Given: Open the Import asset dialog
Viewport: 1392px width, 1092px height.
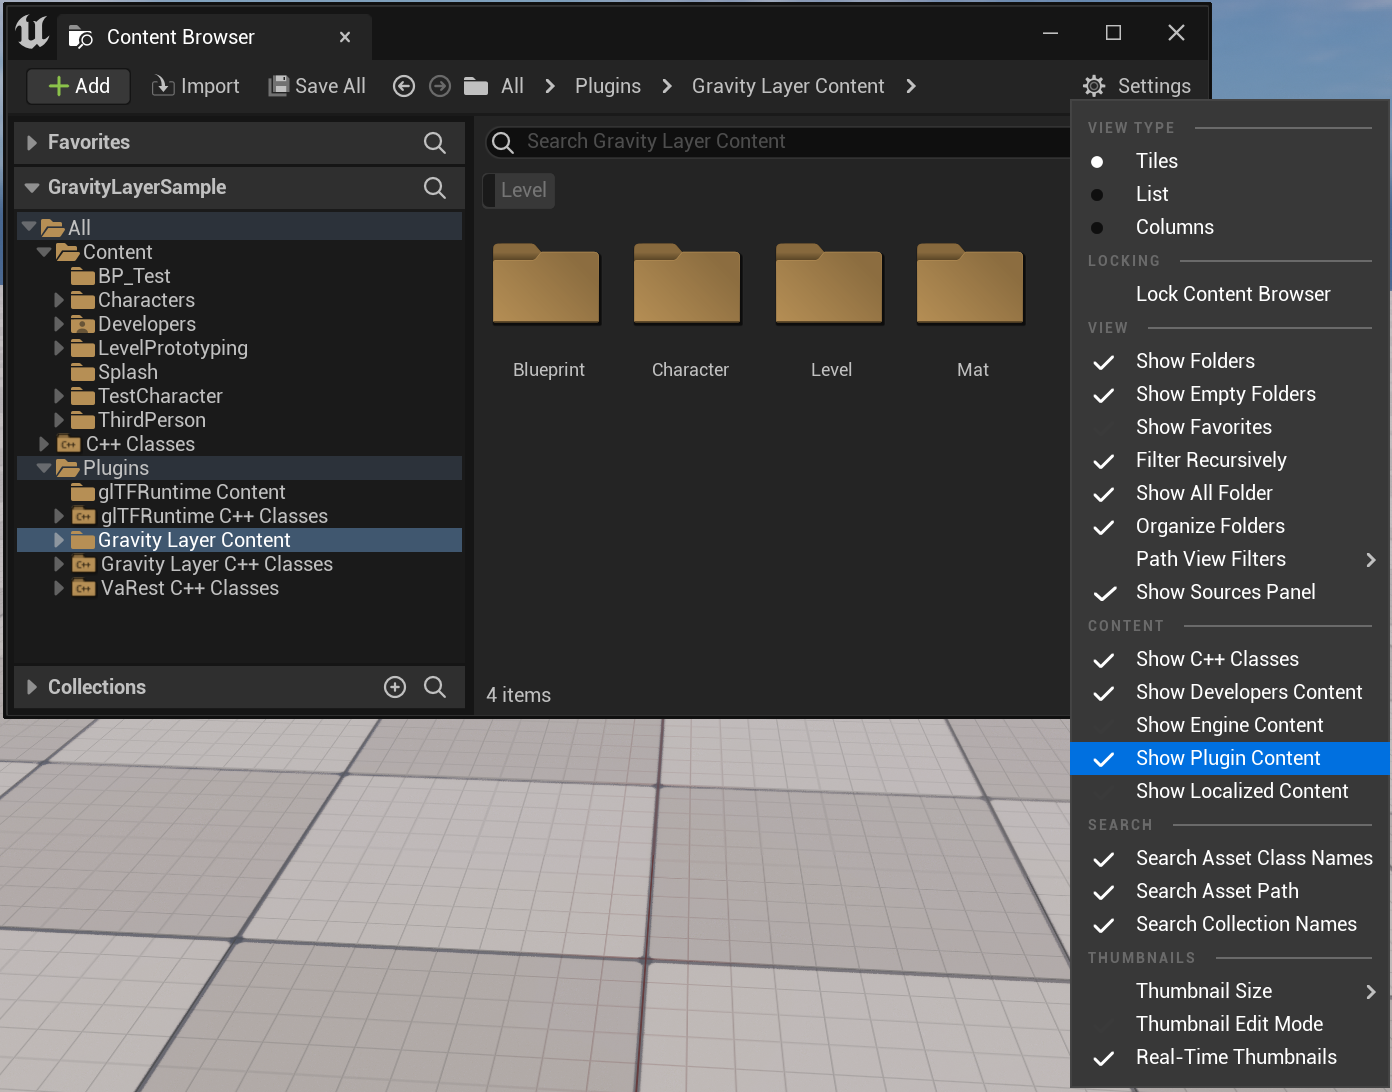Looking at the screenshot, I should [195, 86].
